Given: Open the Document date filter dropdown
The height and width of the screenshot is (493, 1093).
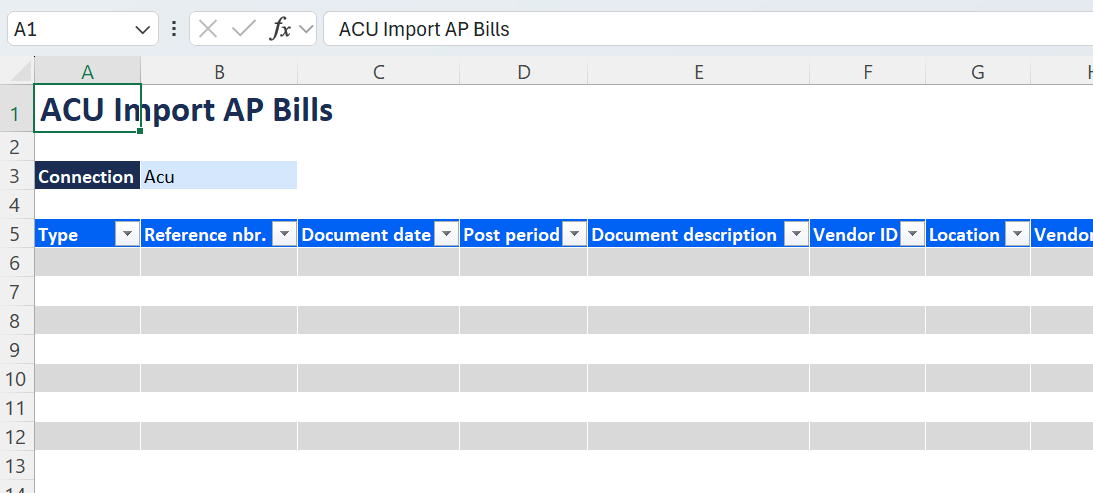Looking at the screenshot, I should coord(446,235).
